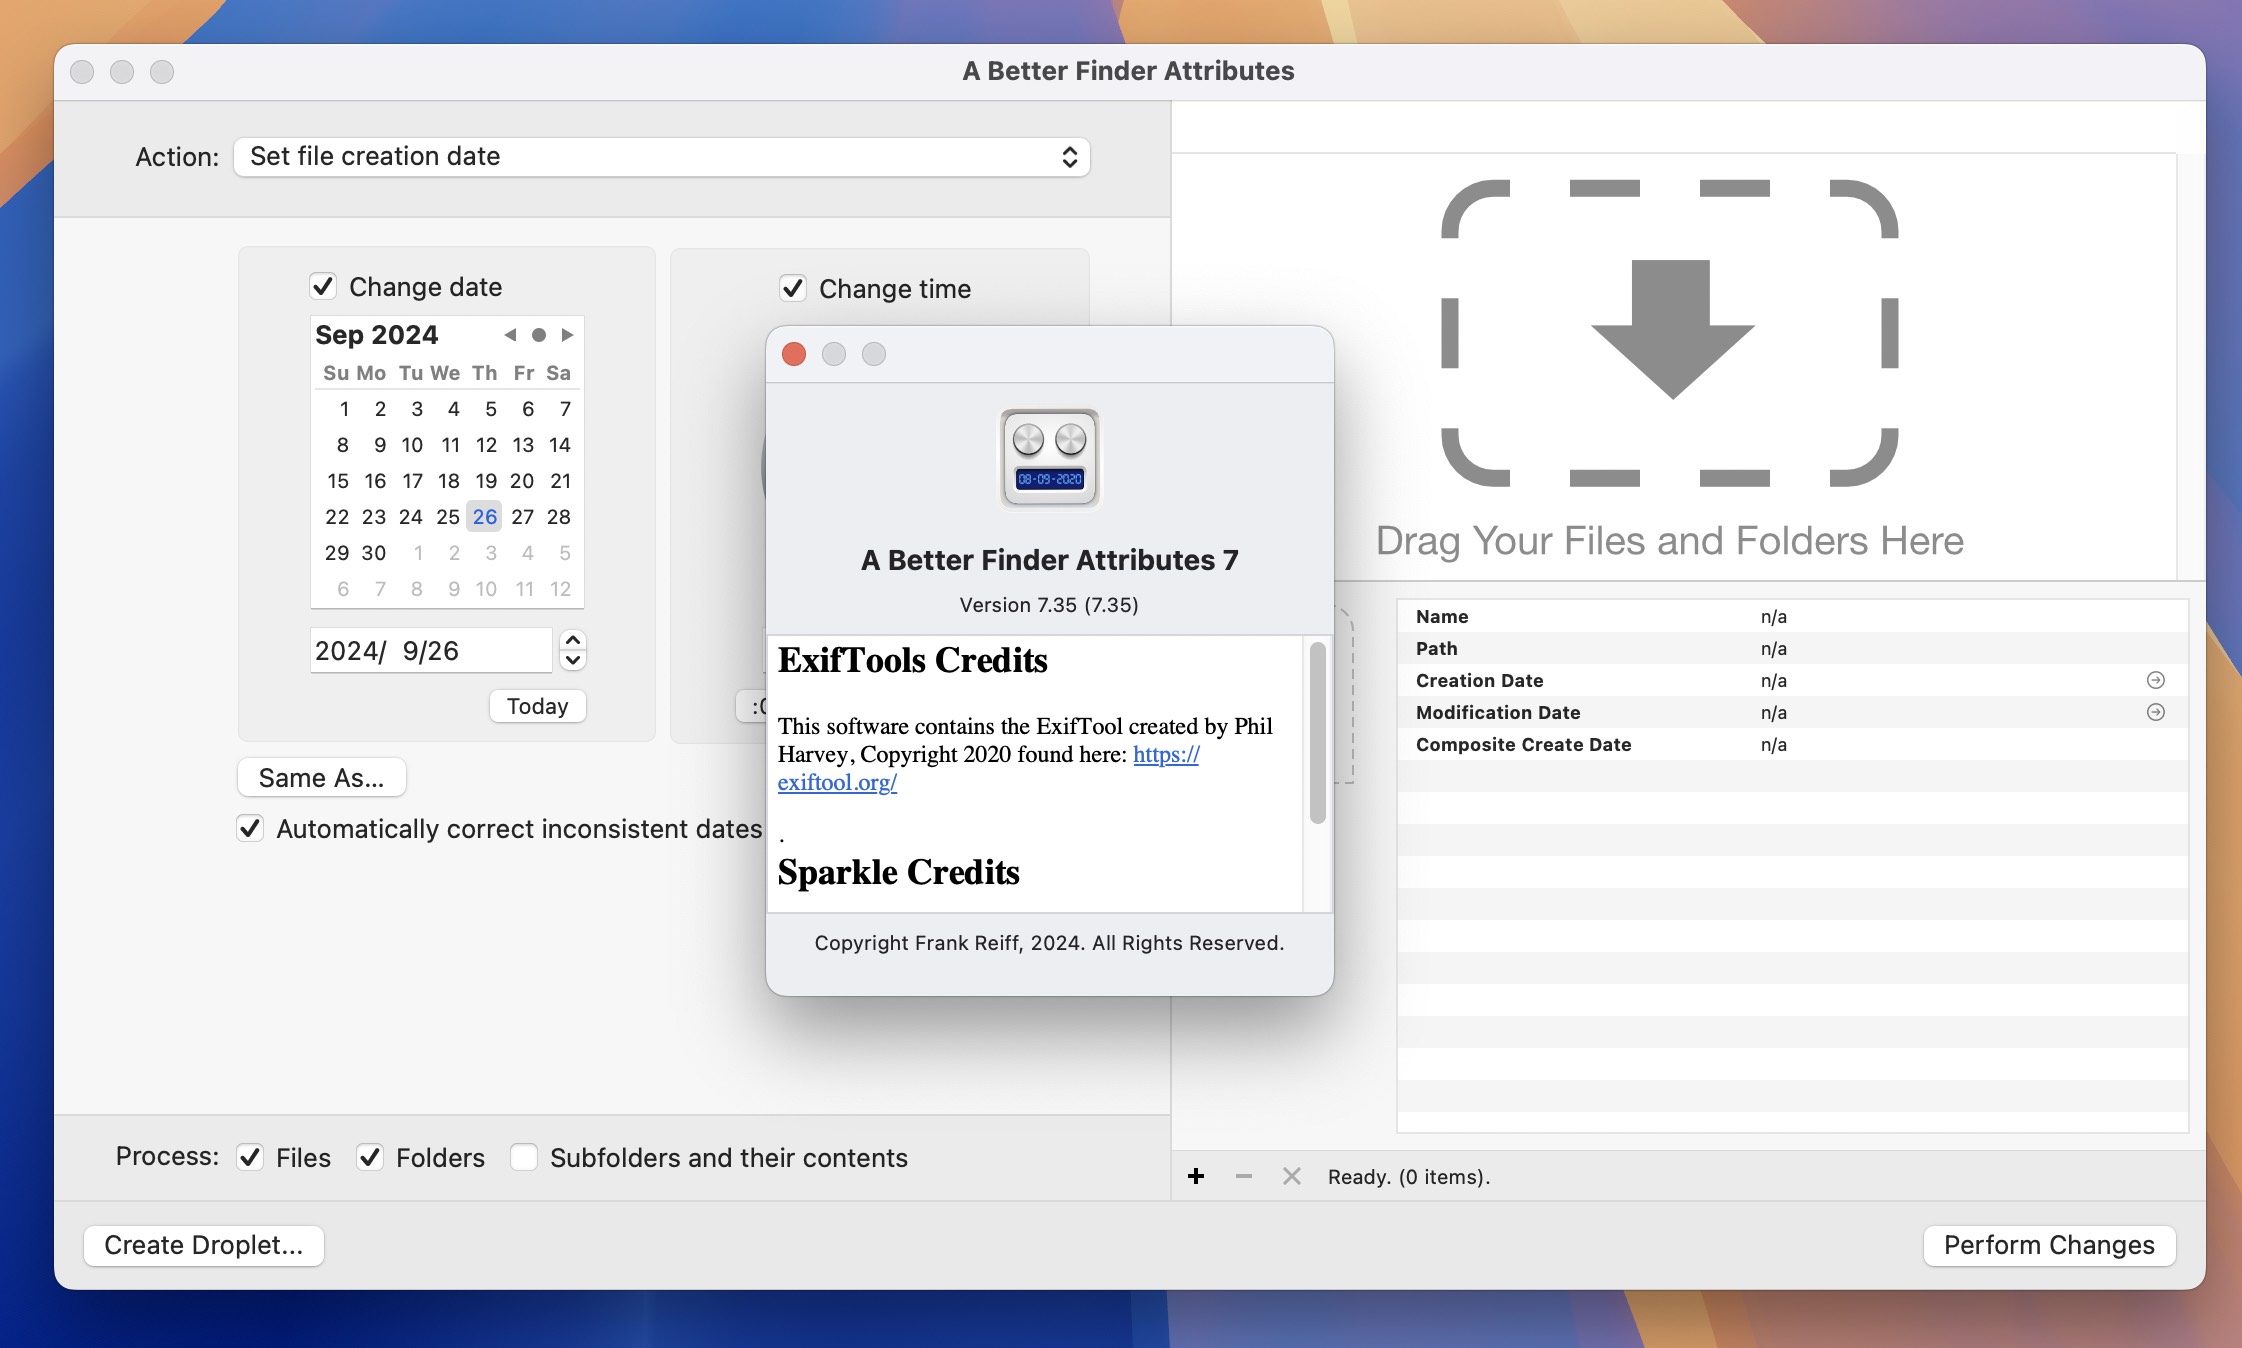2242x1348 pixels.
Task: Click the Create Droplet button
Action: point(202,1244)
